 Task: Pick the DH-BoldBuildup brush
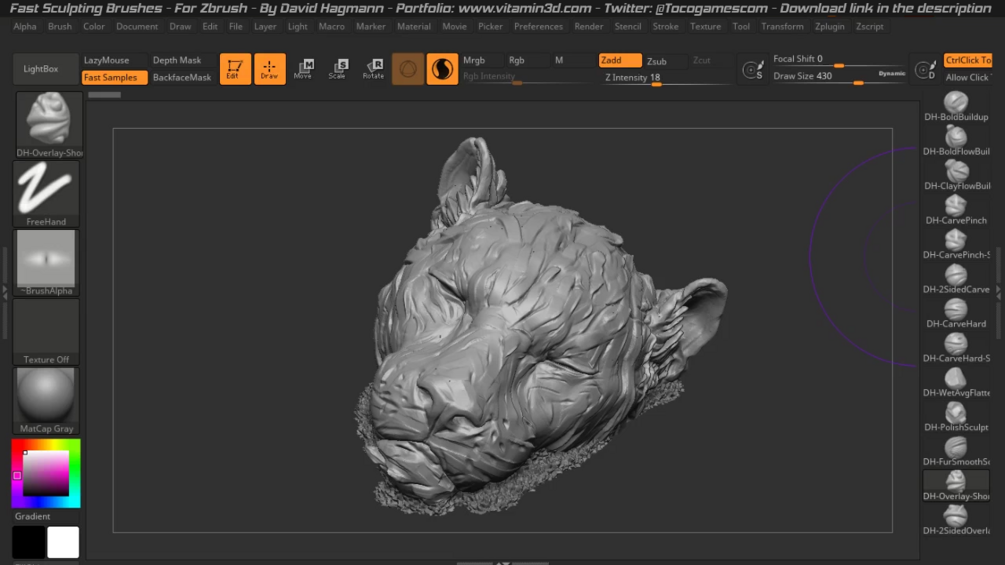click(x=956, y=103)
